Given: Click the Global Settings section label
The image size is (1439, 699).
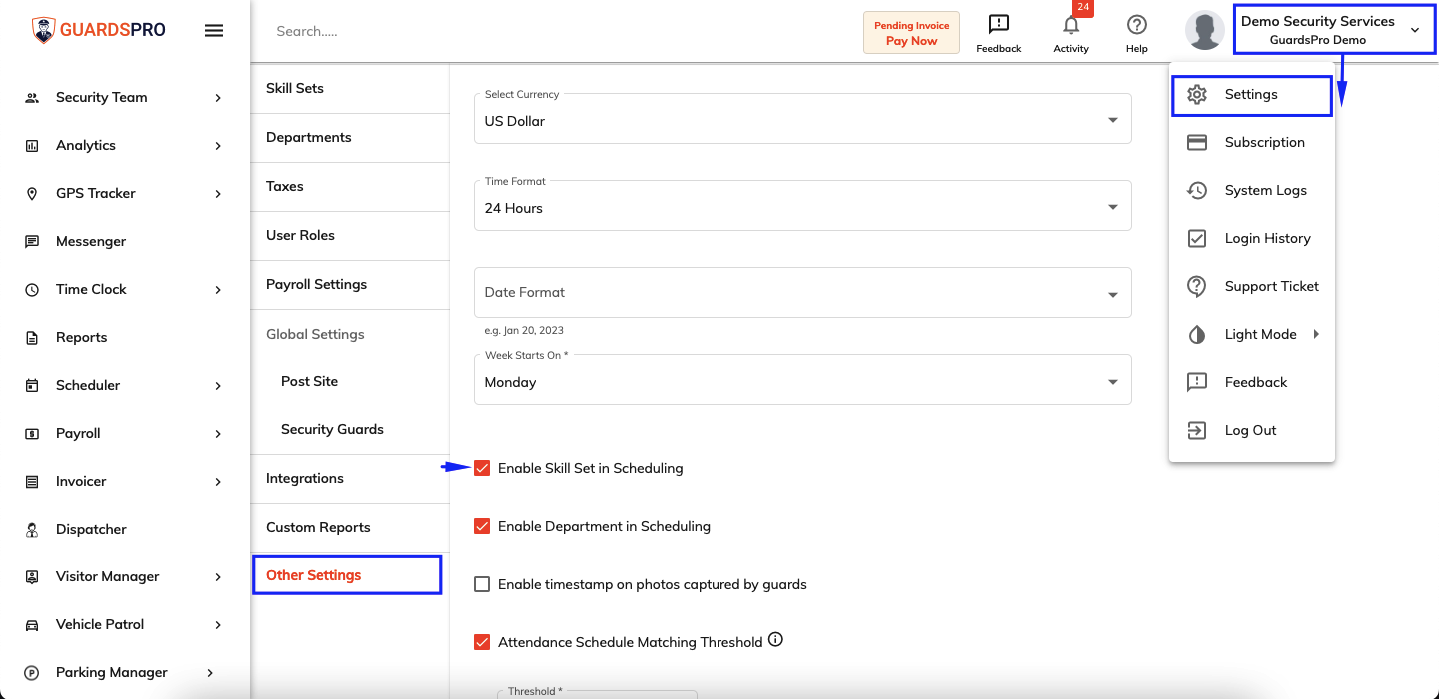Looking at the screenshot, I should (315, 334).
